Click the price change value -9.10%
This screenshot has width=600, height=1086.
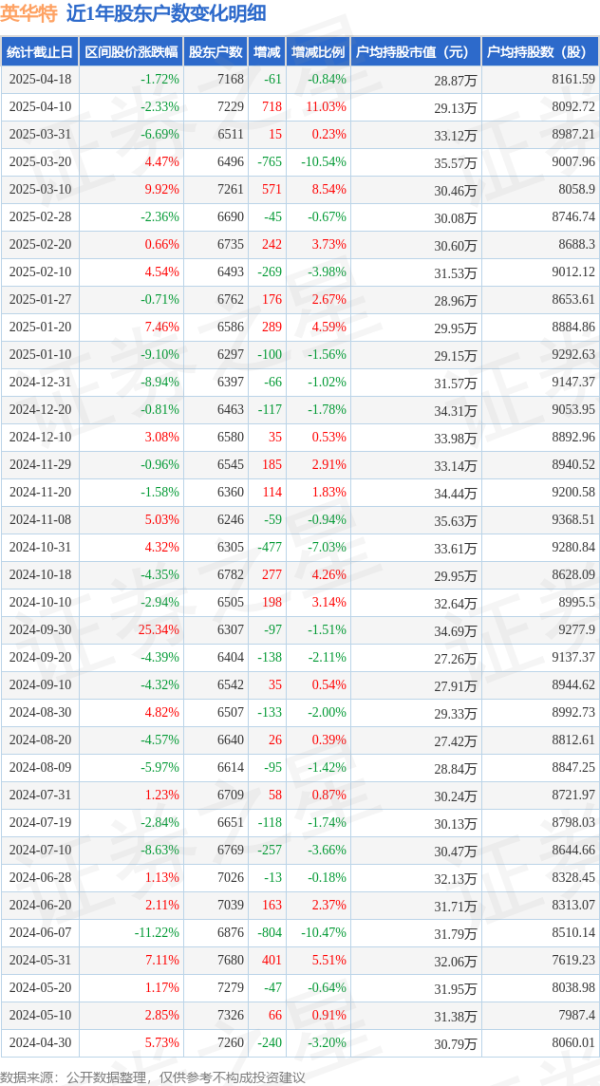(x=160, y=355)
